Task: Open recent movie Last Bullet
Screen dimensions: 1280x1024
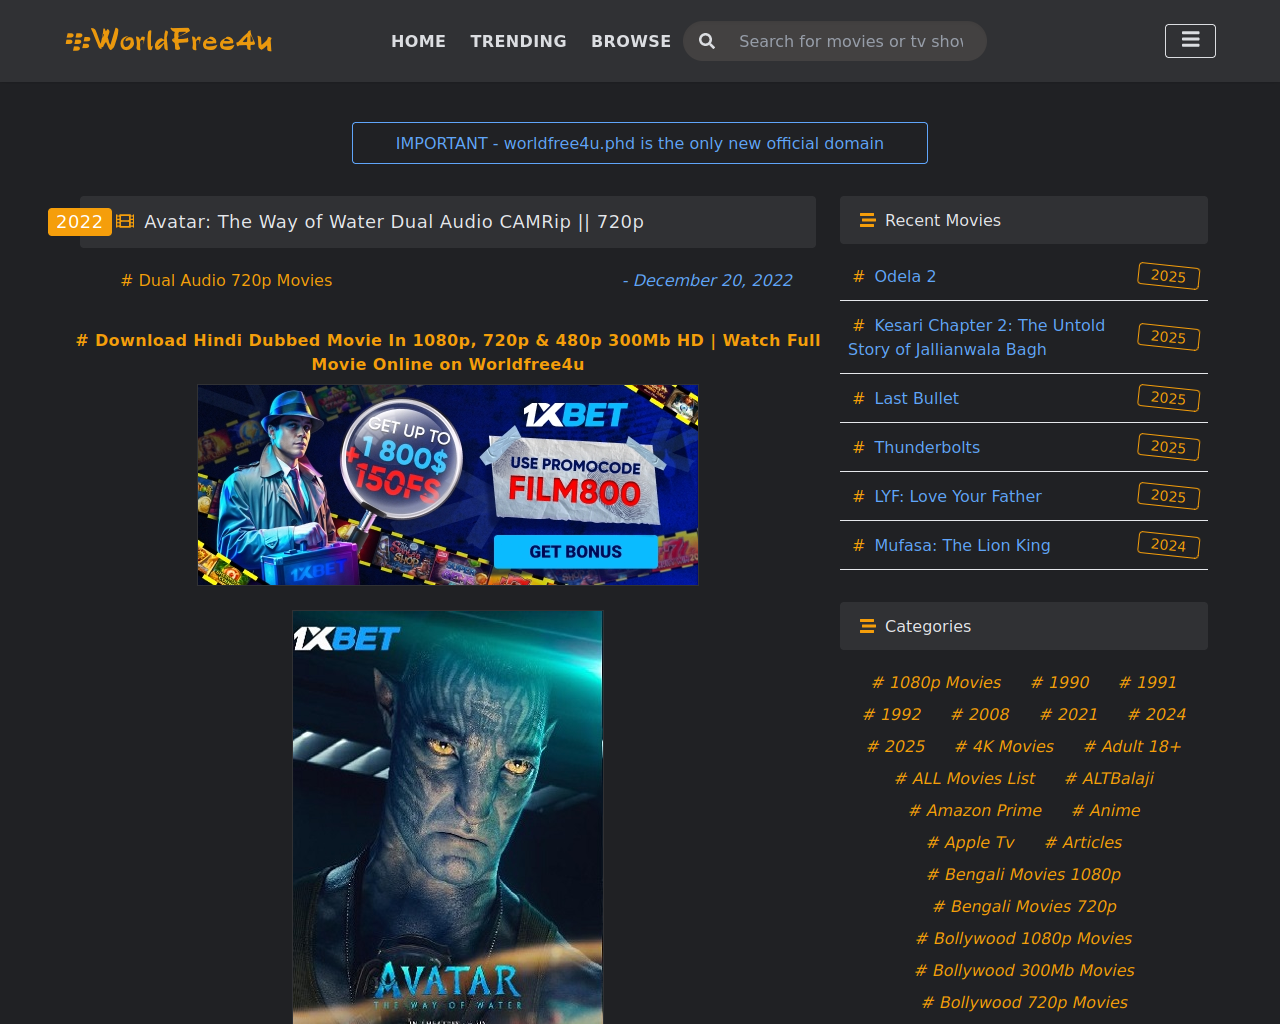Action: (x=916, y=398)
